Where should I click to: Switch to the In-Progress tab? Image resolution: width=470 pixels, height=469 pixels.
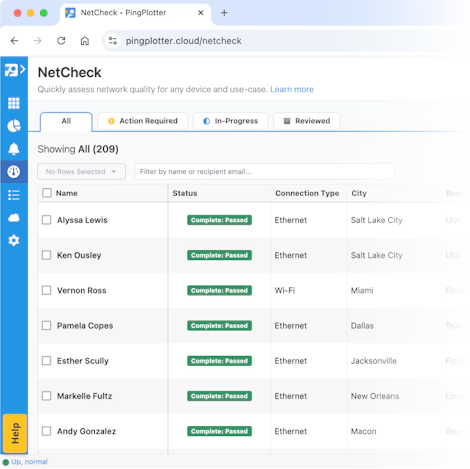231,121
